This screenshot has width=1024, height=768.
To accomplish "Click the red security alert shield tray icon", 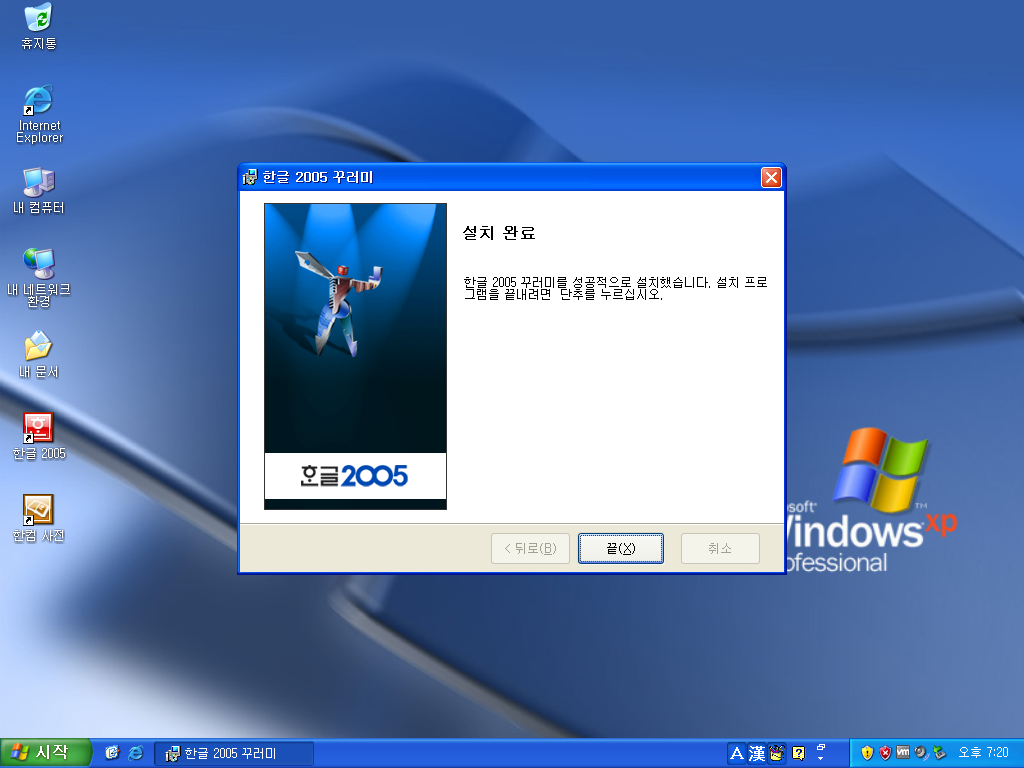I will pyautogui.click(x=886, y=753).
